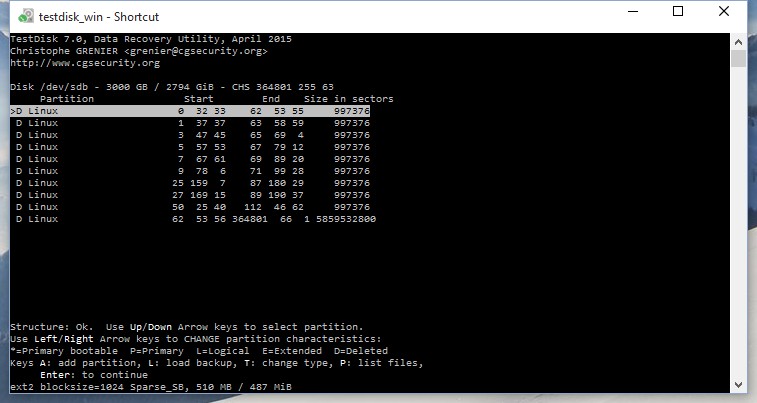Pick Linux partition starting at 5 57 53

click(190, 147)
